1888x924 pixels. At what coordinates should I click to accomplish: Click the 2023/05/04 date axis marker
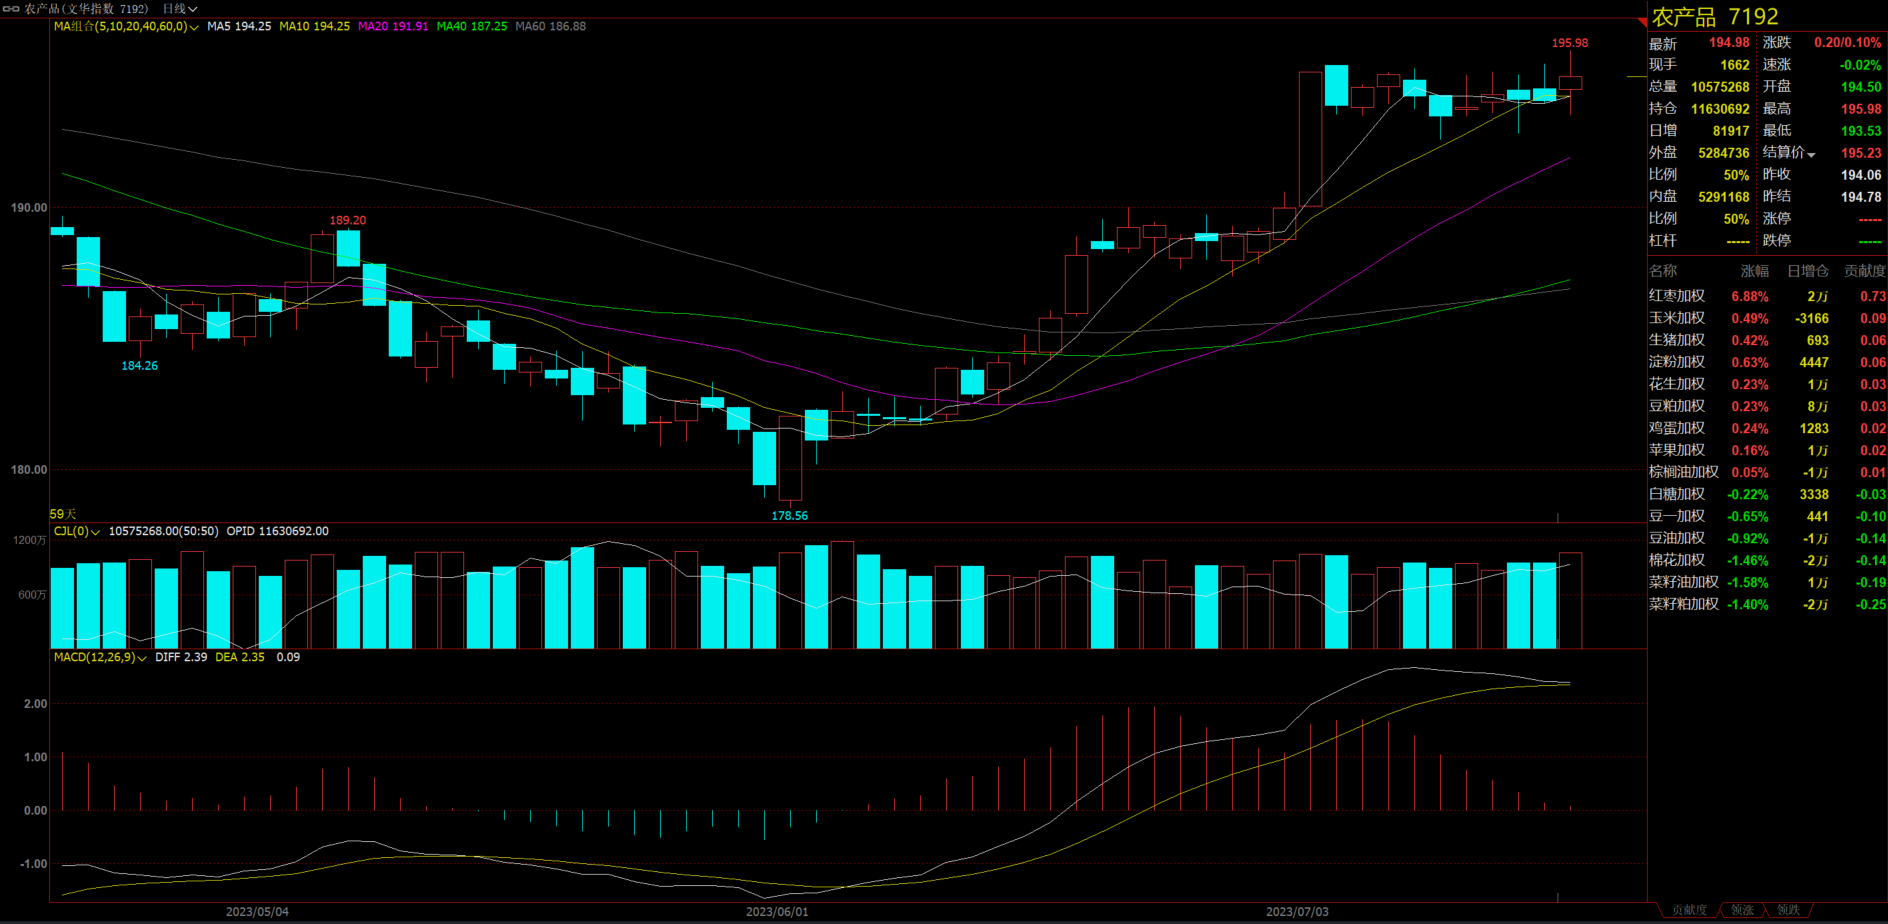pos(257,912)
